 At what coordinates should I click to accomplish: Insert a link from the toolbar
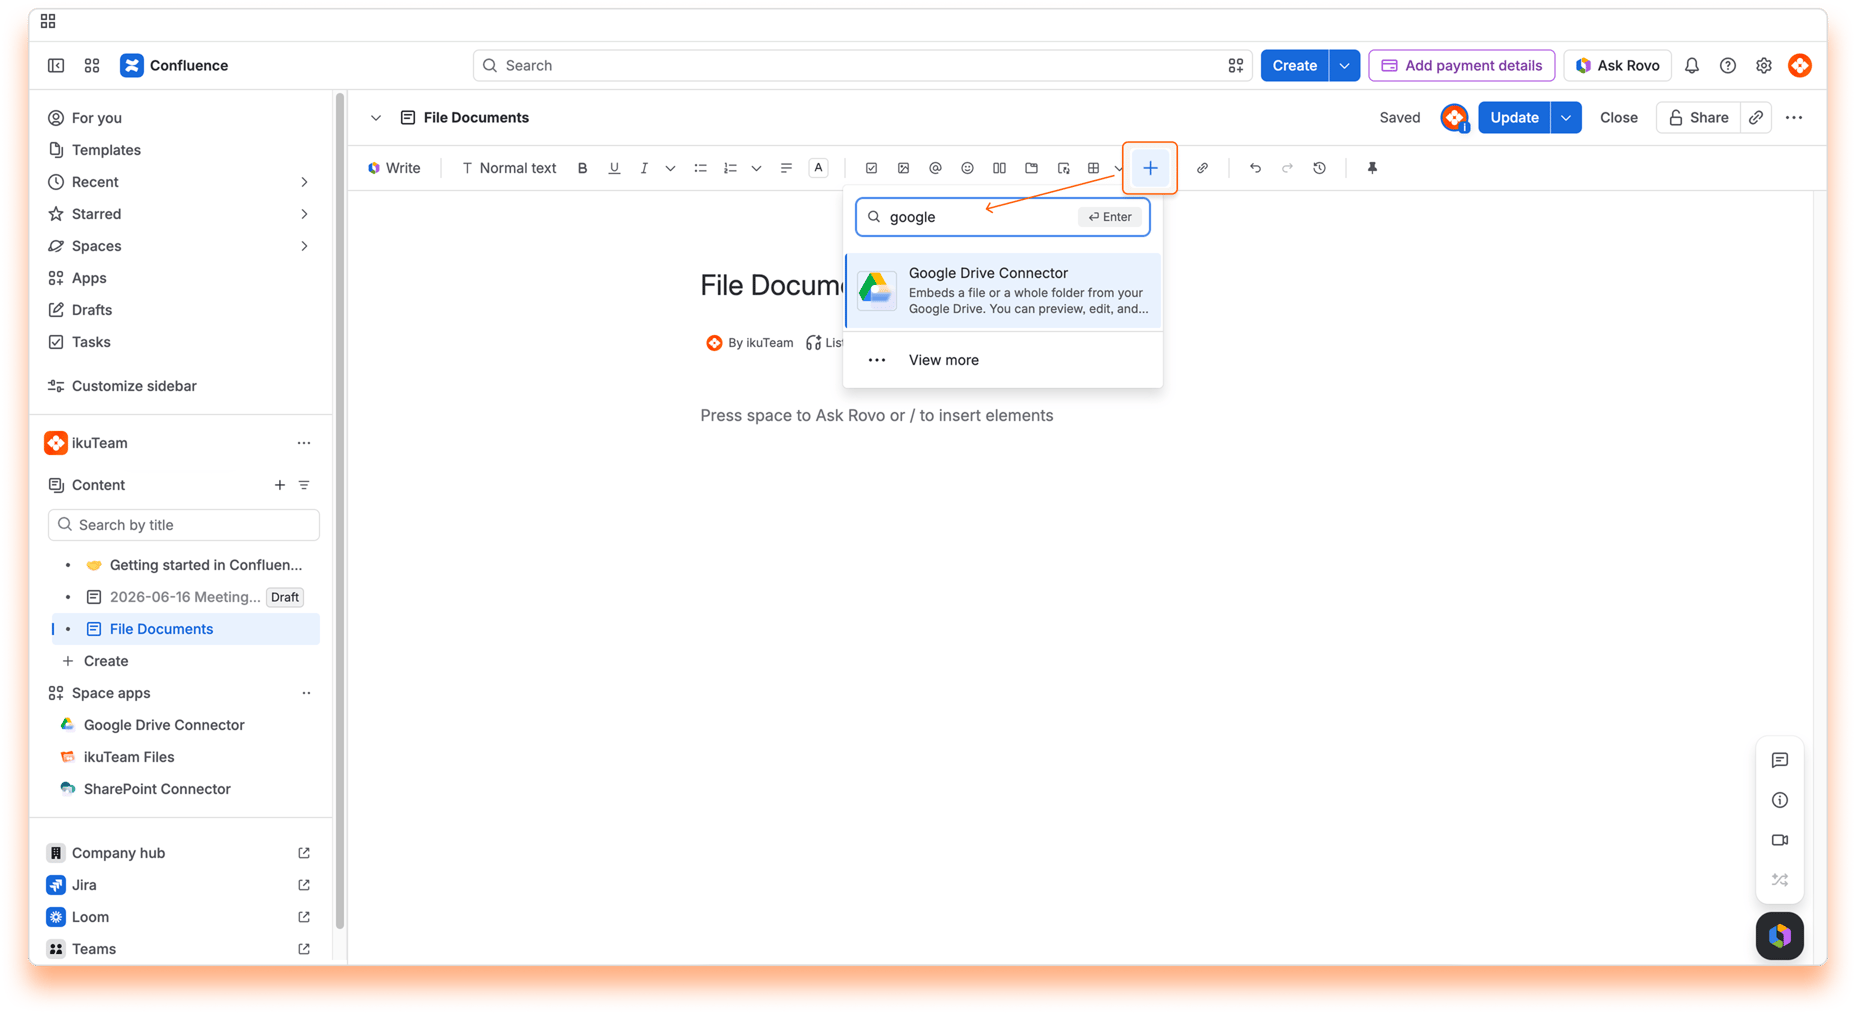(x=1202, y=168)
